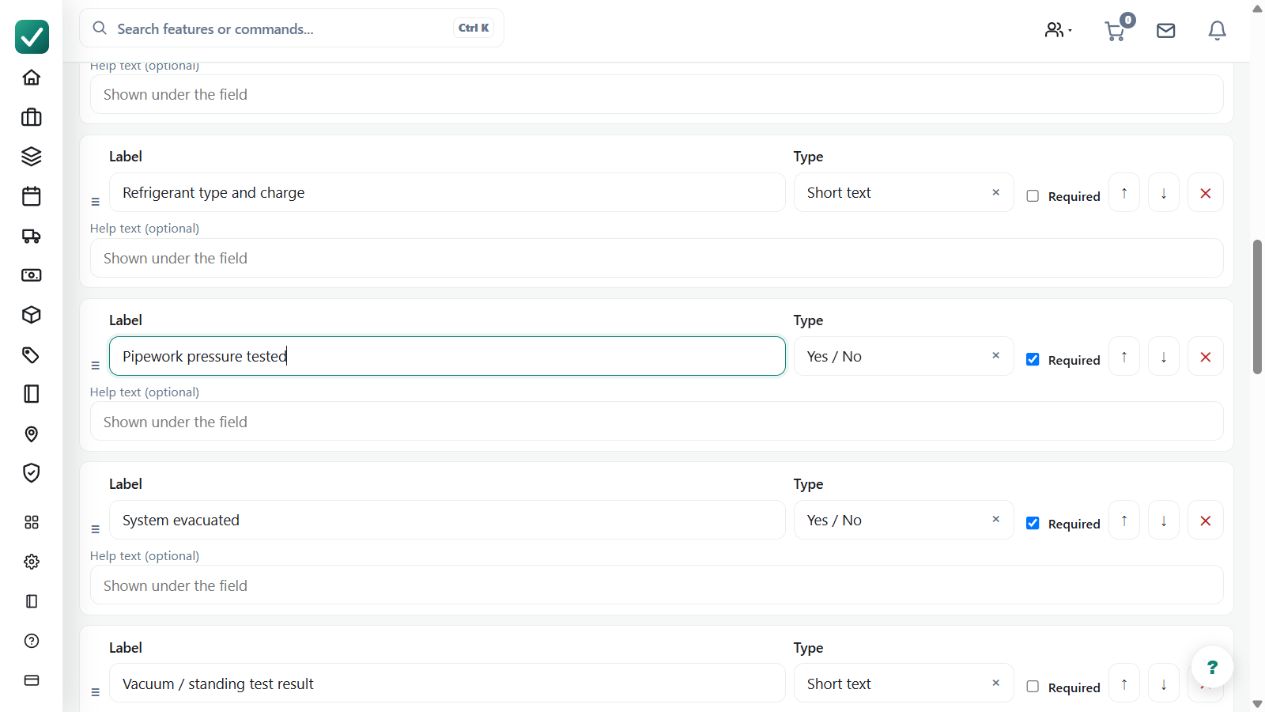Click the Vacuum / standing test result label input
1265x712 pixels.
[x=447, y=684]
